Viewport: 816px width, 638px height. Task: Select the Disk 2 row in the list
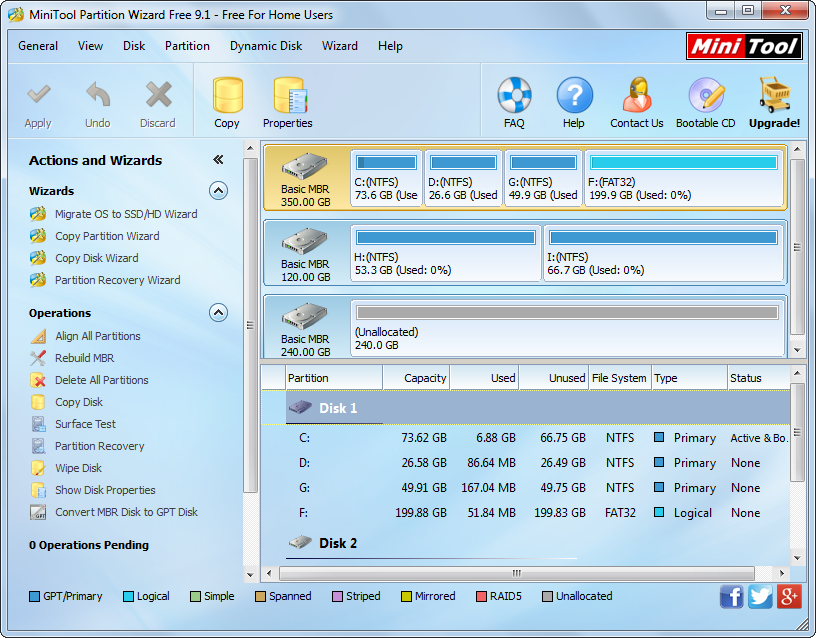tap(526, 543)
